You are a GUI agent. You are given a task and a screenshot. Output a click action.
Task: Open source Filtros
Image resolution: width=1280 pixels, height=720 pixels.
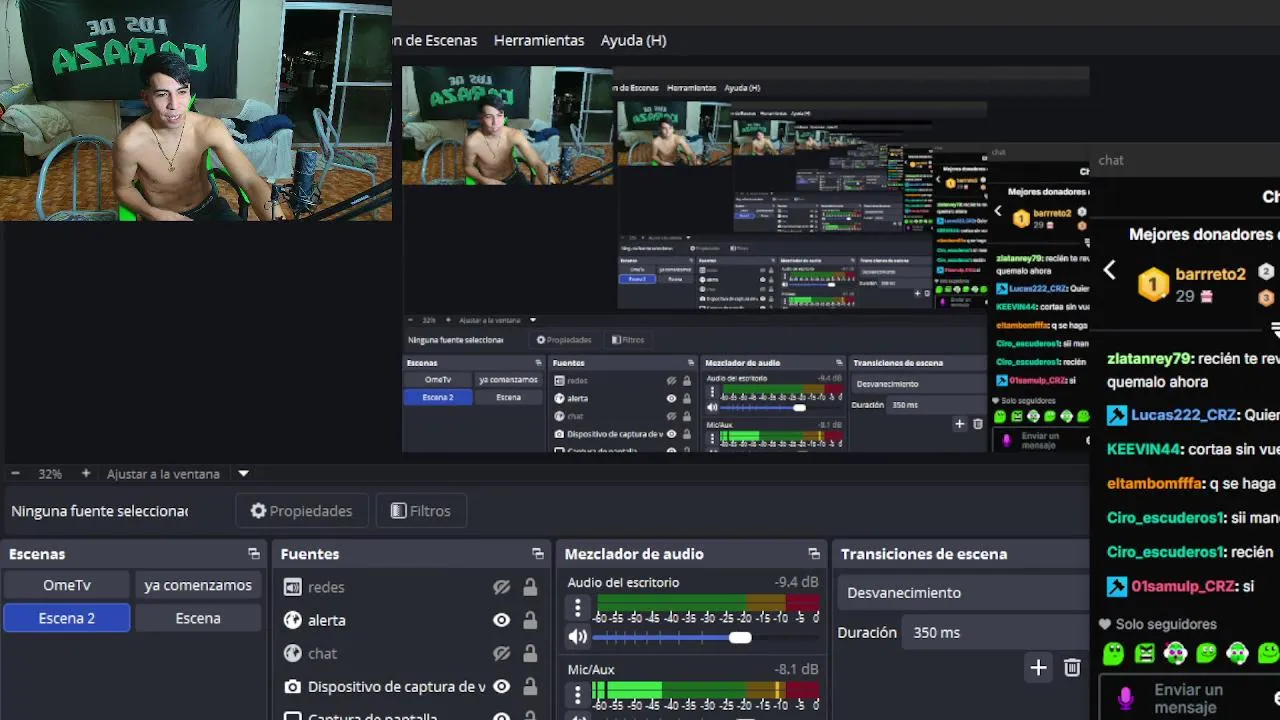(x=421, y=511)
